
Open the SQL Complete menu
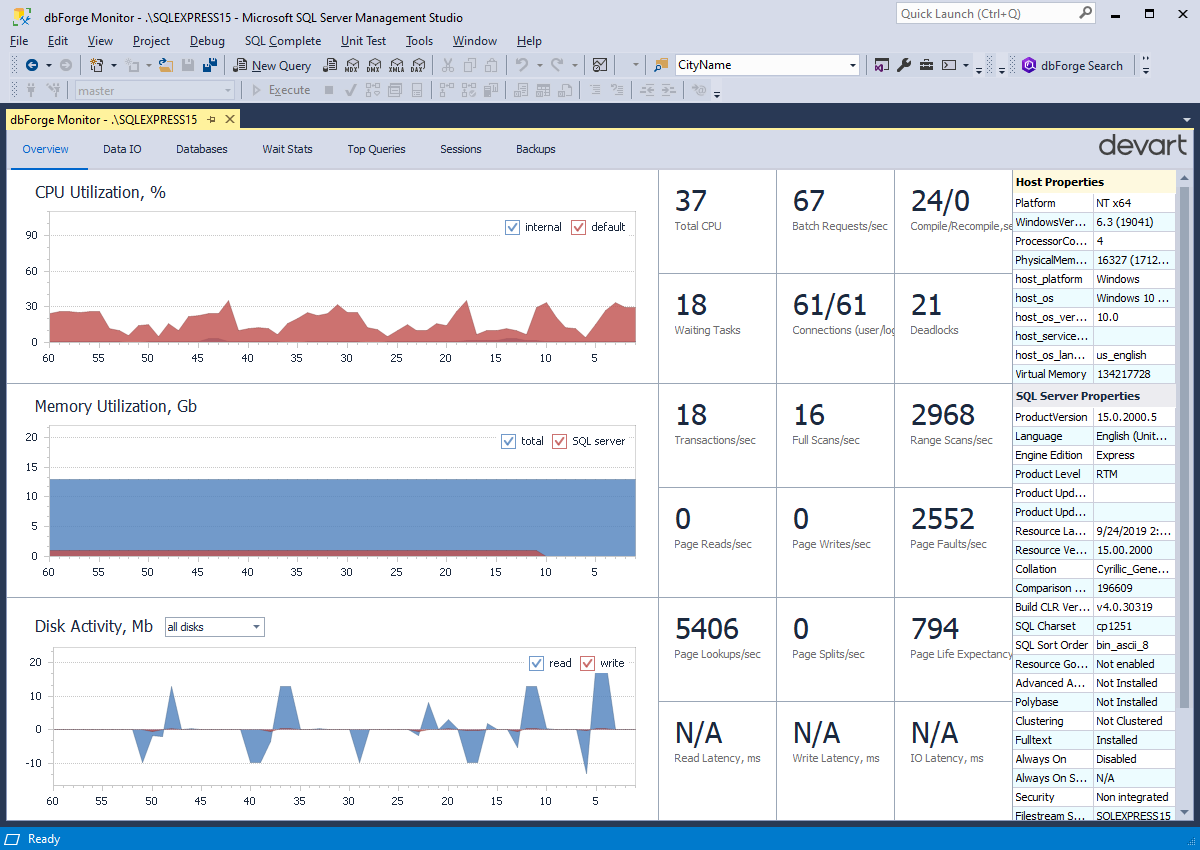point(283,41)
